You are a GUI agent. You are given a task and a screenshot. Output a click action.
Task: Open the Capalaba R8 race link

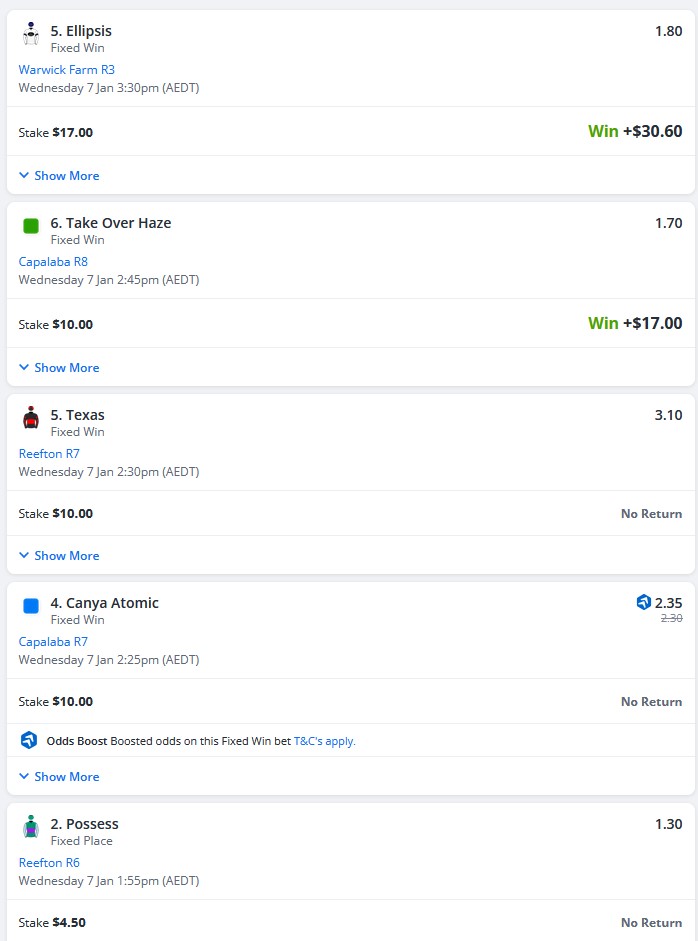pyautogui.click(x=53, y=262)
